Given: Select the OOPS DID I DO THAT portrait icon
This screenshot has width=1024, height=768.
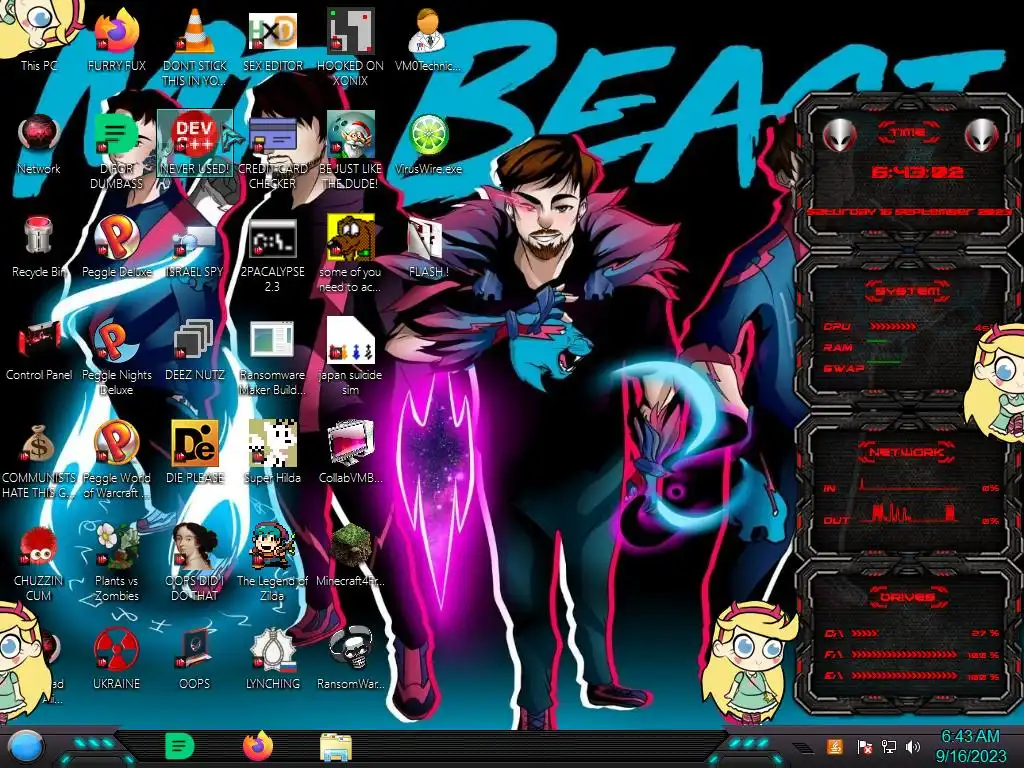Looking at the screenshot, I should click(x=195, y=563).
